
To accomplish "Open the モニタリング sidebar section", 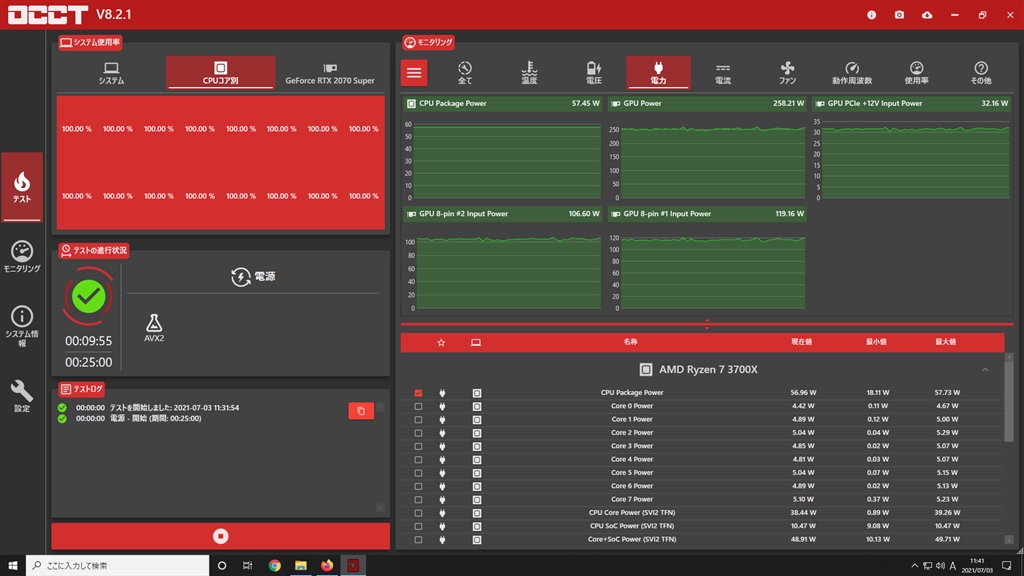I will (x=22, y=256).
